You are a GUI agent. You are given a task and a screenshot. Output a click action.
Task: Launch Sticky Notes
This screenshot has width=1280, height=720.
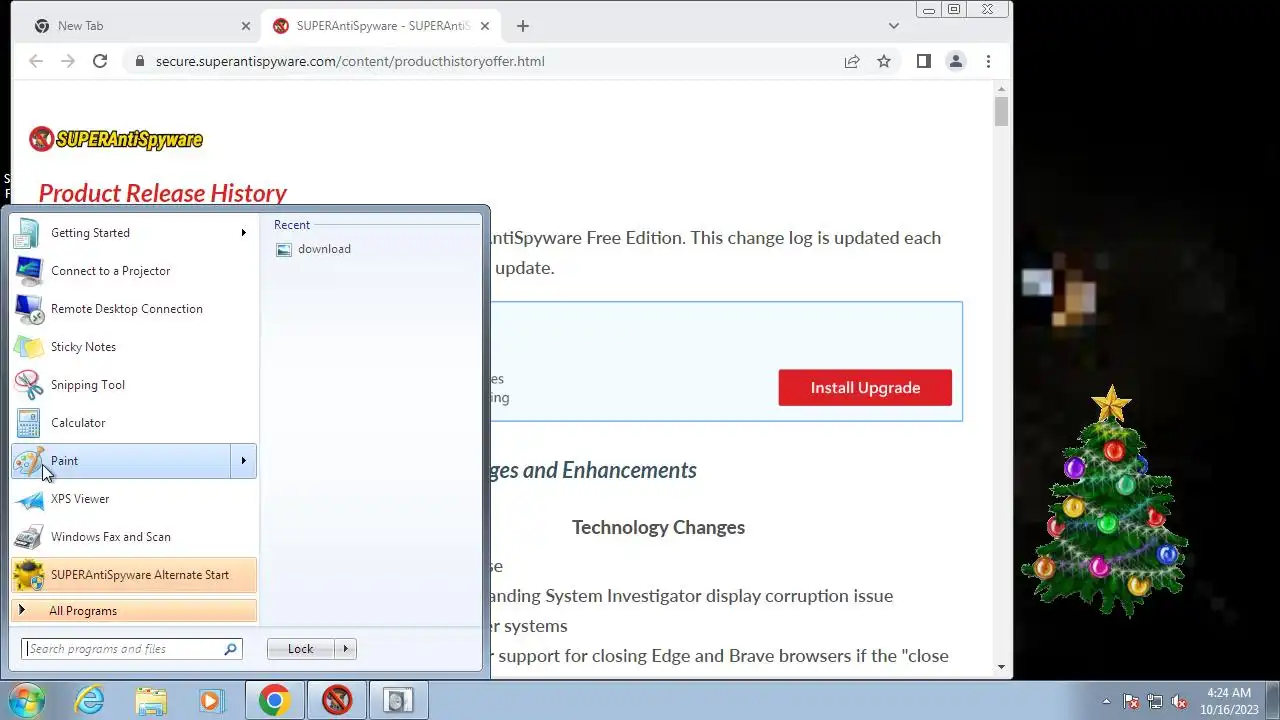[134, 347]
